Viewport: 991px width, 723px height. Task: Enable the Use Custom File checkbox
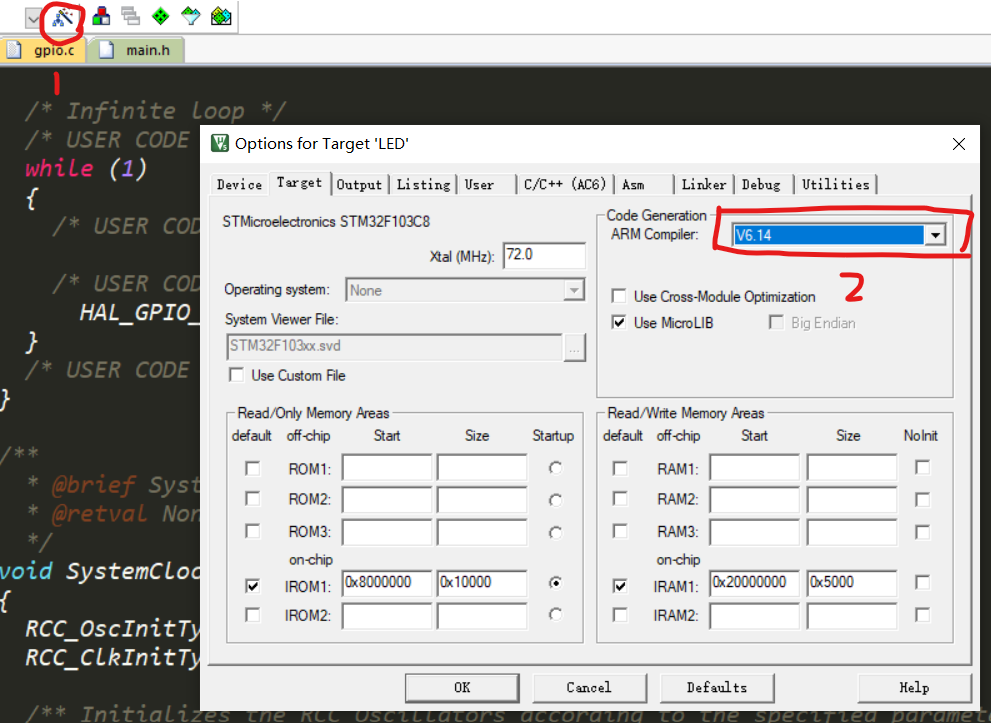(236, 375)
